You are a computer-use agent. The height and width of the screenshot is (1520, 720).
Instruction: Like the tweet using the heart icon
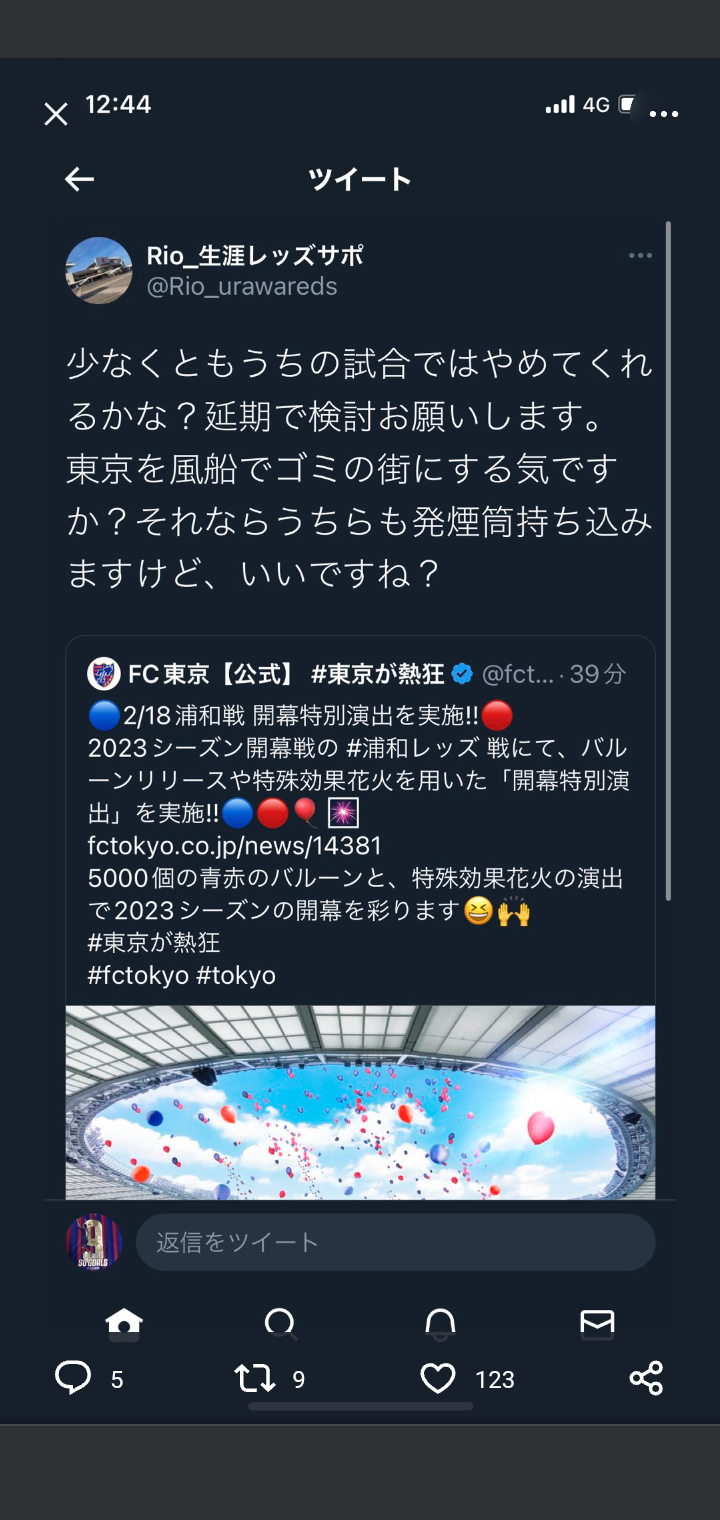(438, 1379)
